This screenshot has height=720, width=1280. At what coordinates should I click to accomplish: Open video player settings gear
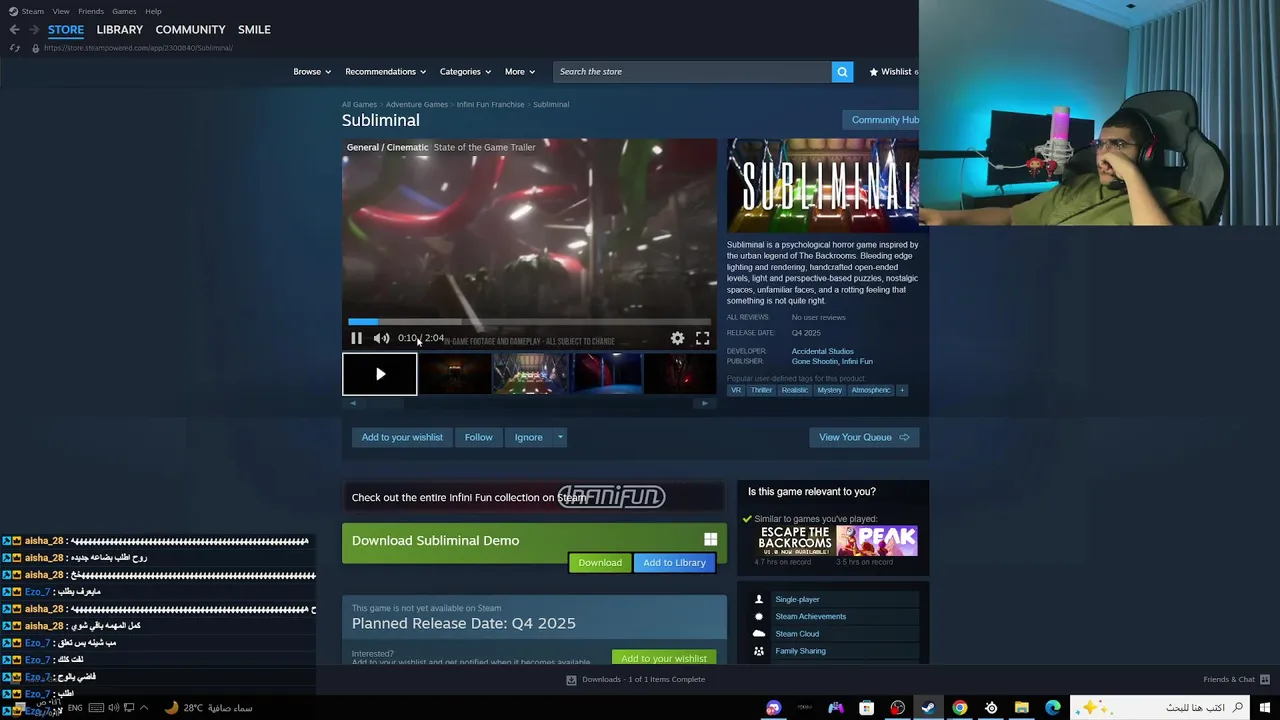tap(678, 339)
